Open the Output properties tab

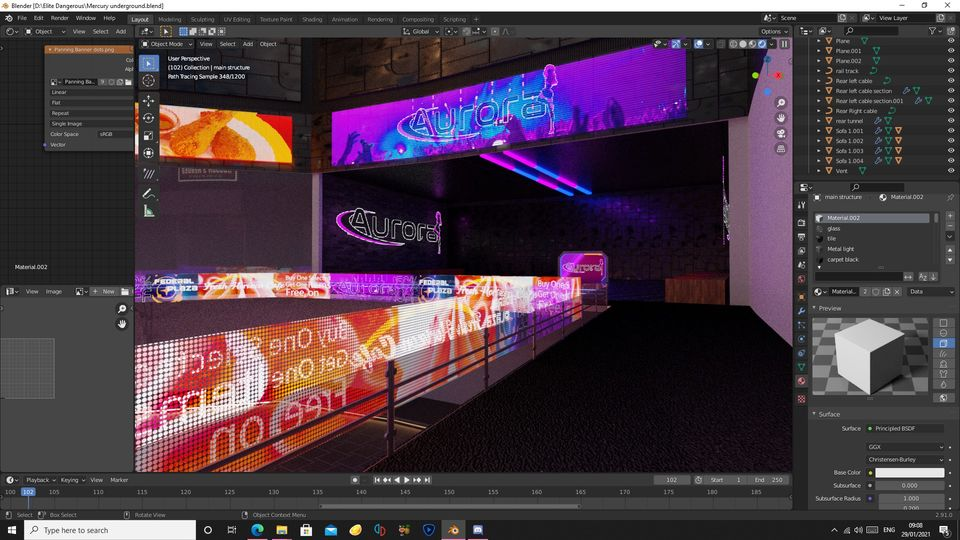click(x=801, y=237)
